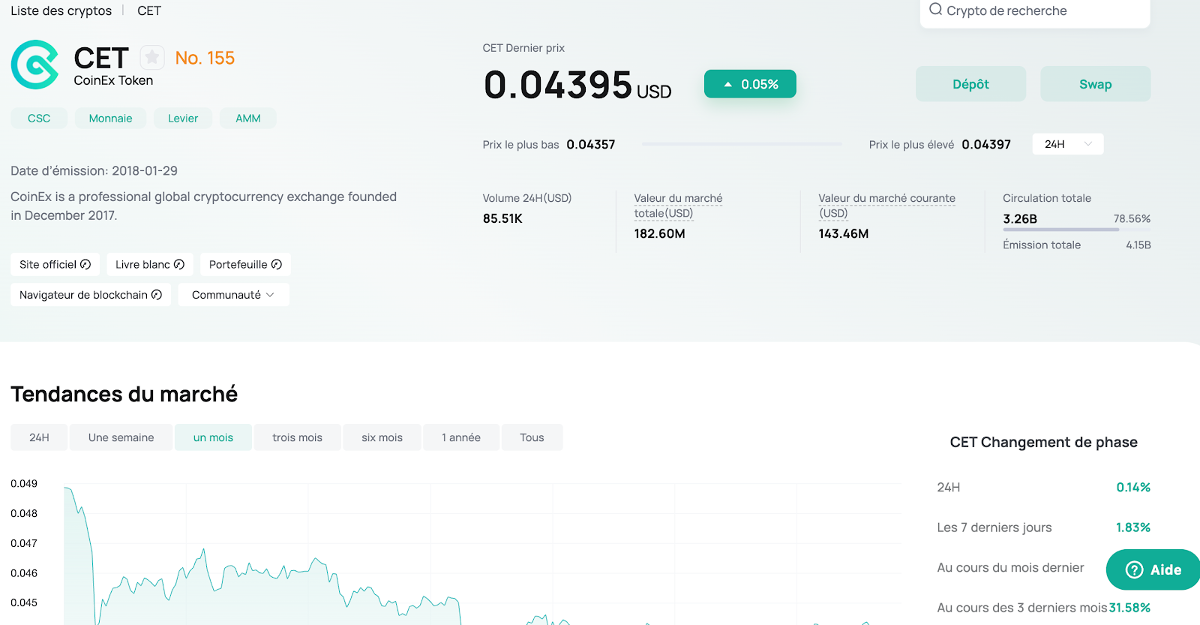
Task: Click the Navigateur de blockchain link icon
Action: tap(156, 295)
